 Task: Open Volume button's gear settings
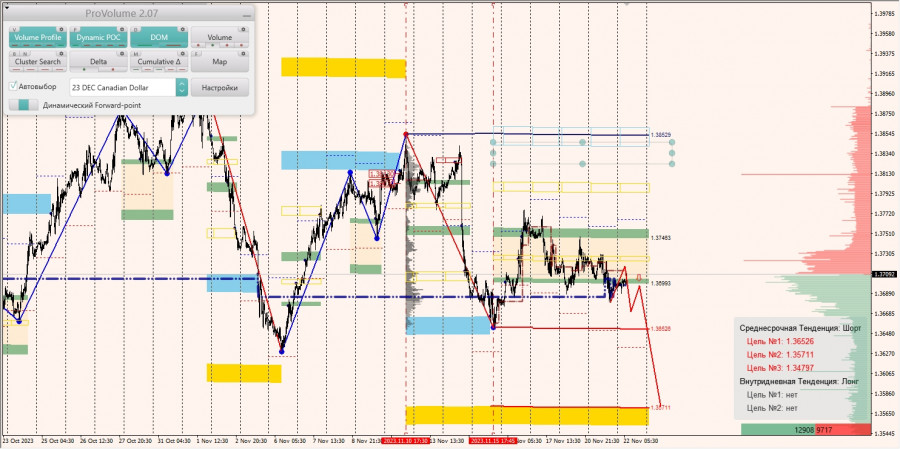(x=243, y=29)
